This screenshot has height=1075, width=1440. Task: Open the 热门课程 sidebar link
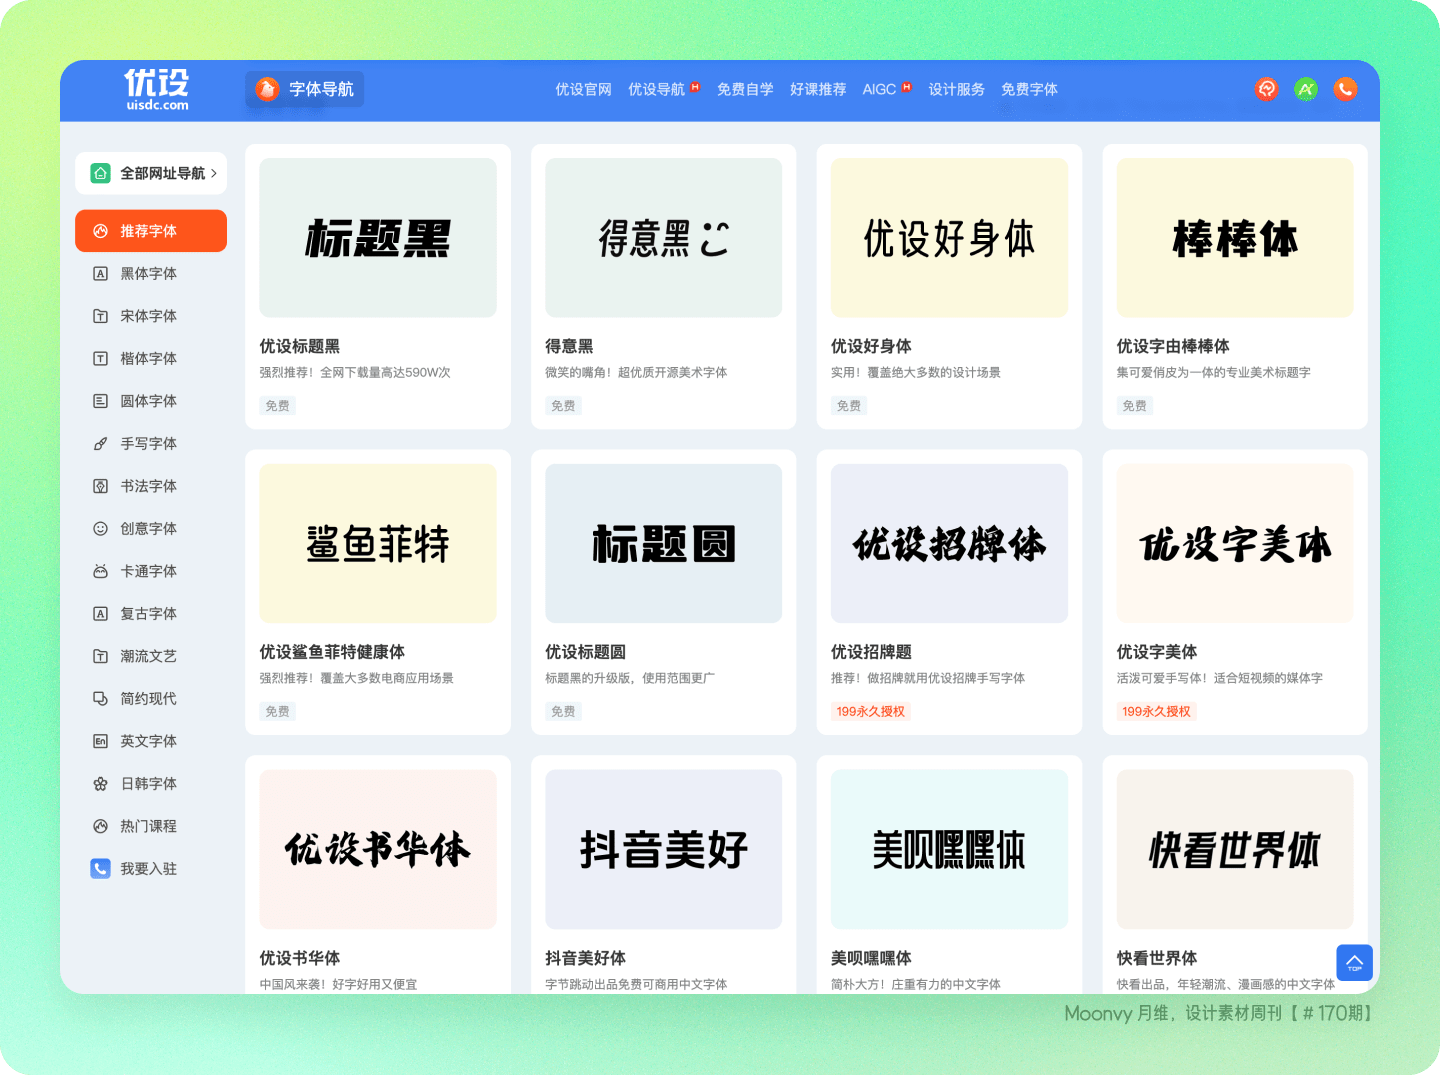tap(148, 826)
